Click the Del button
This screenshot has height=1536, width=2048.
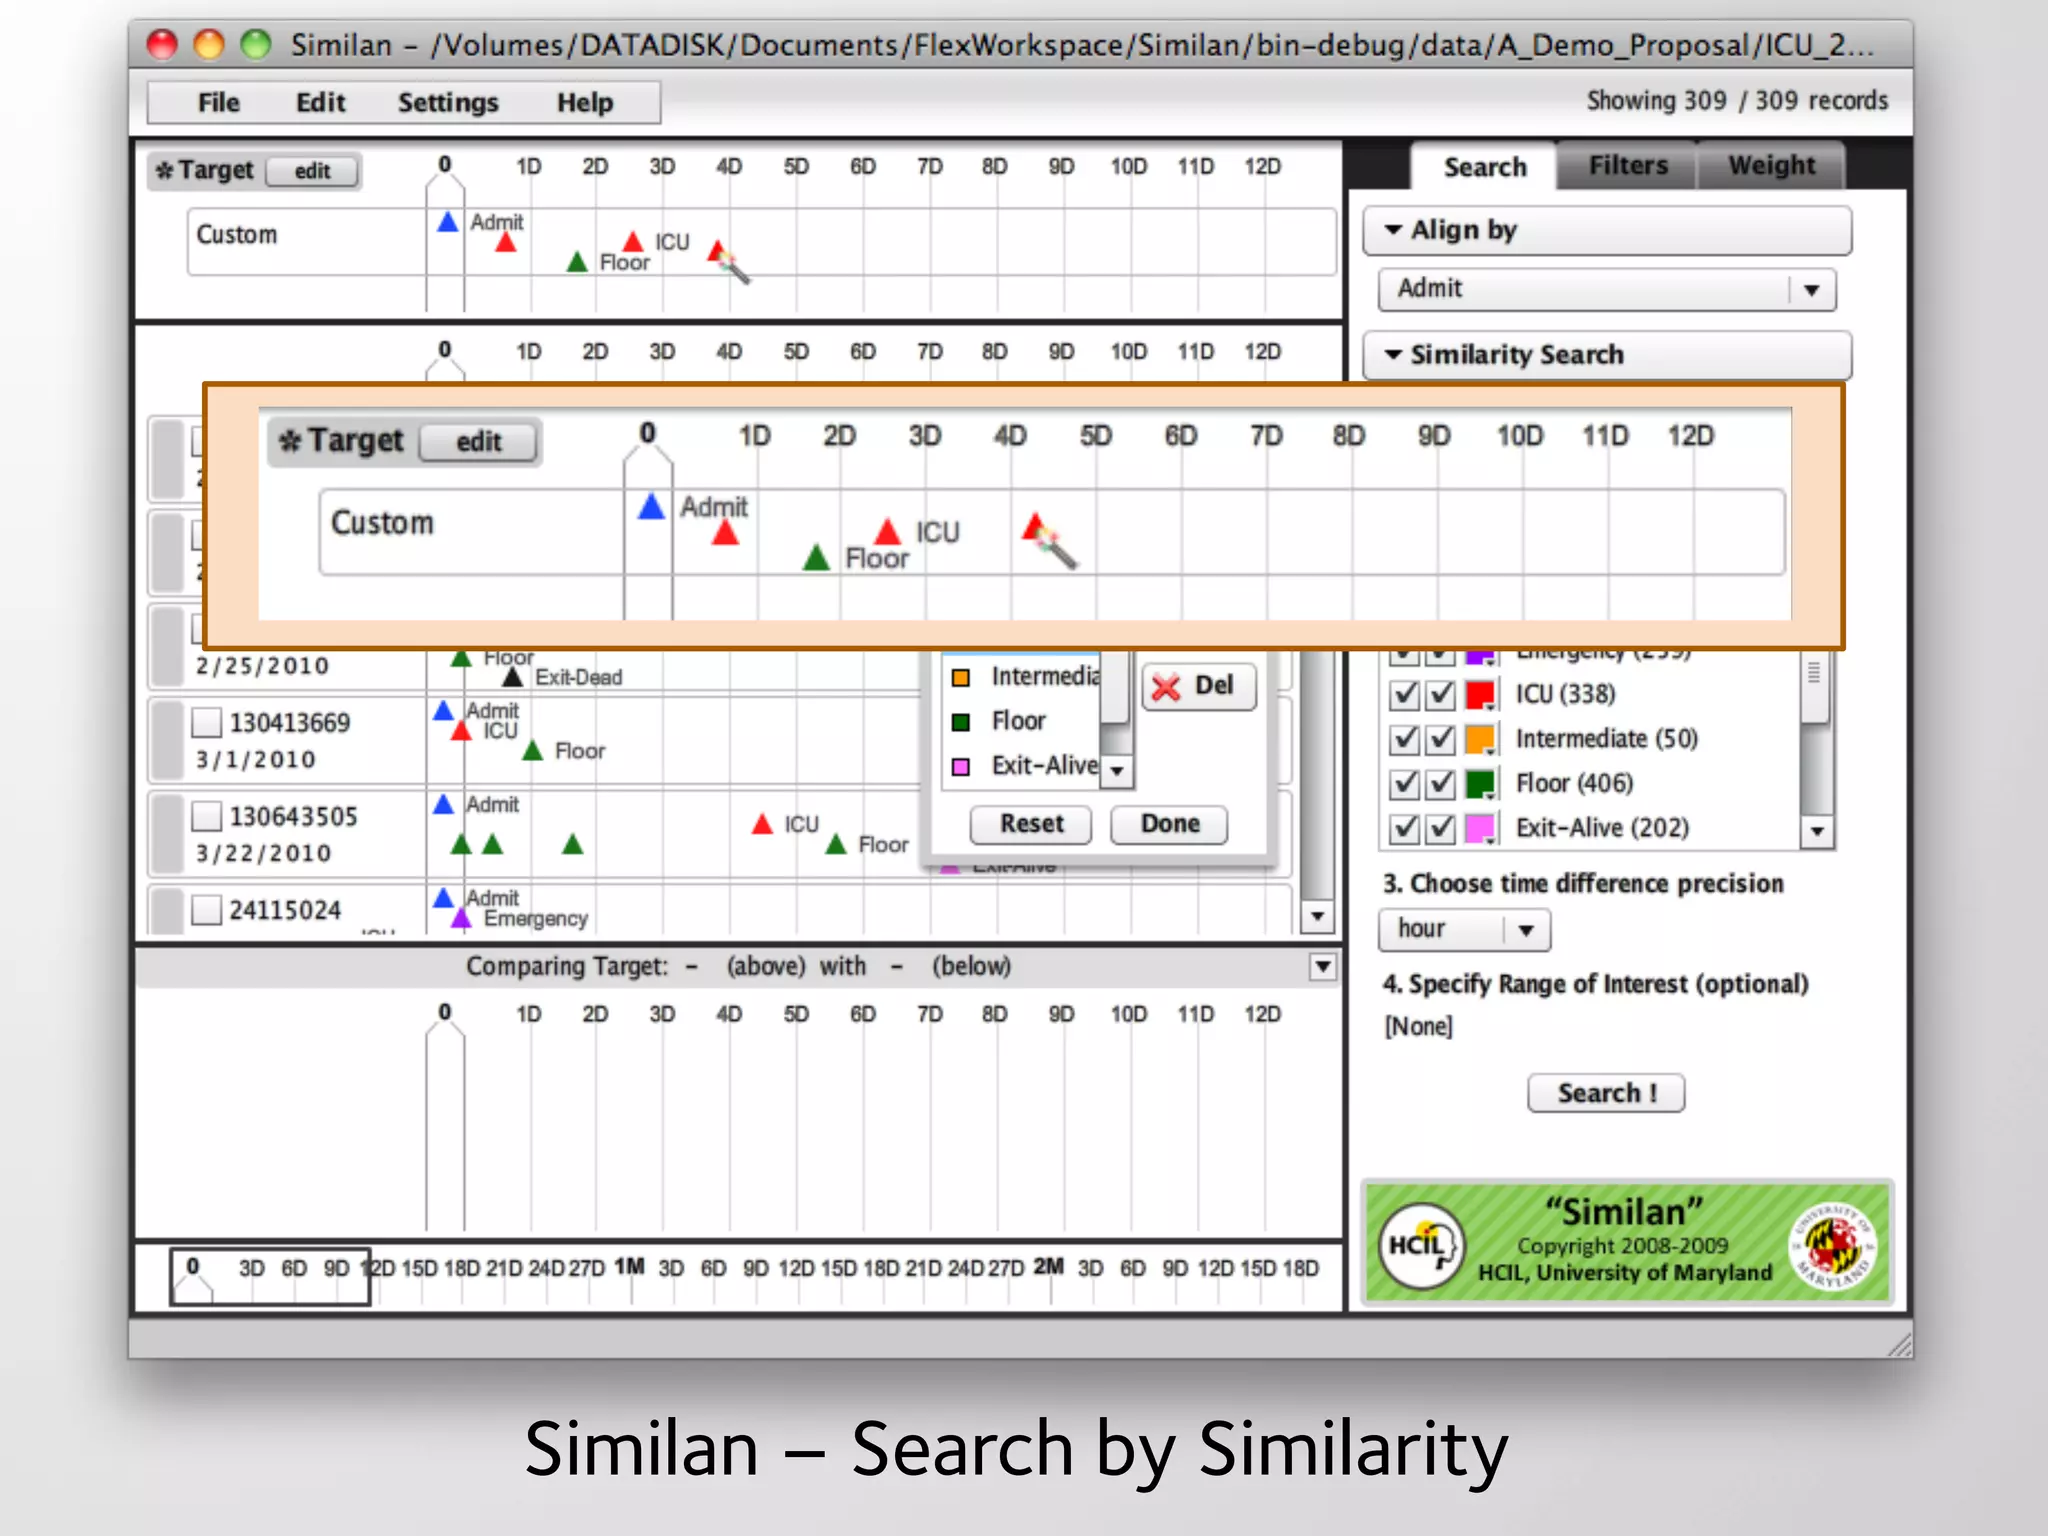coord(1199,686)
